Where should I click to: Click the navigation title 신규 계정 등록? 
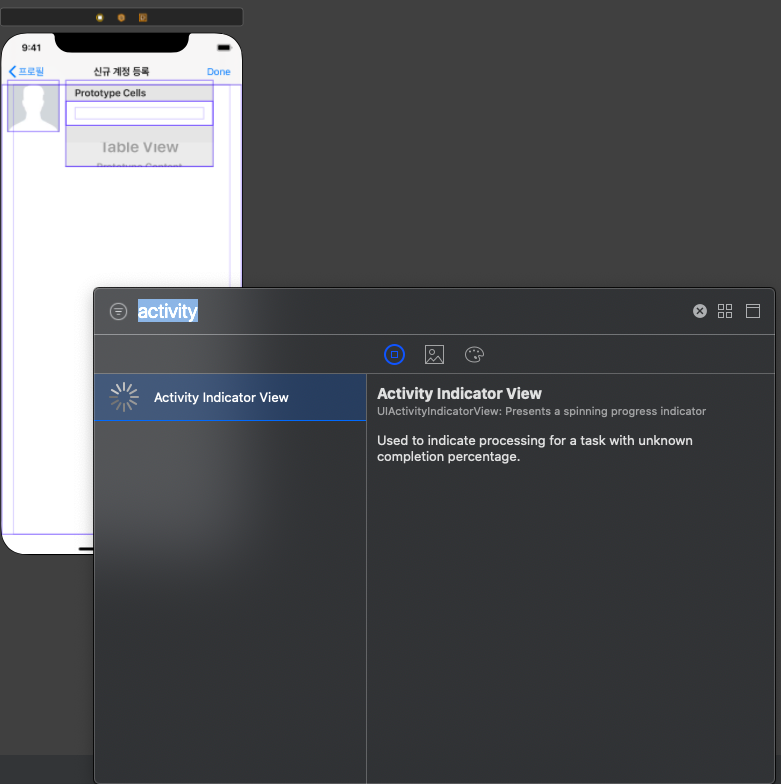[x=122, y=72]
